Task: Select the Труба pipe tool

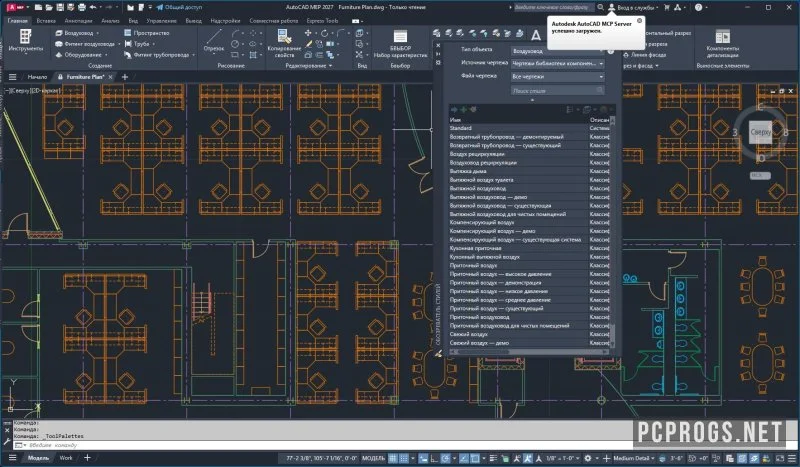Action: [x=137, y=44]
